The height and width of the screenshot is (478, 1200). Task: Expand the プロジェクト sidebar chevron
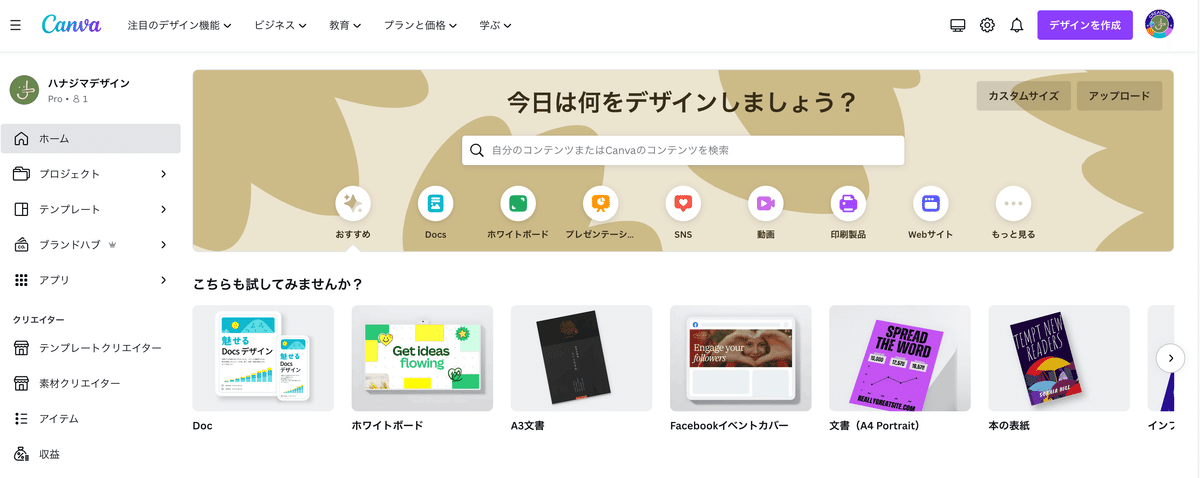[164, 174]
